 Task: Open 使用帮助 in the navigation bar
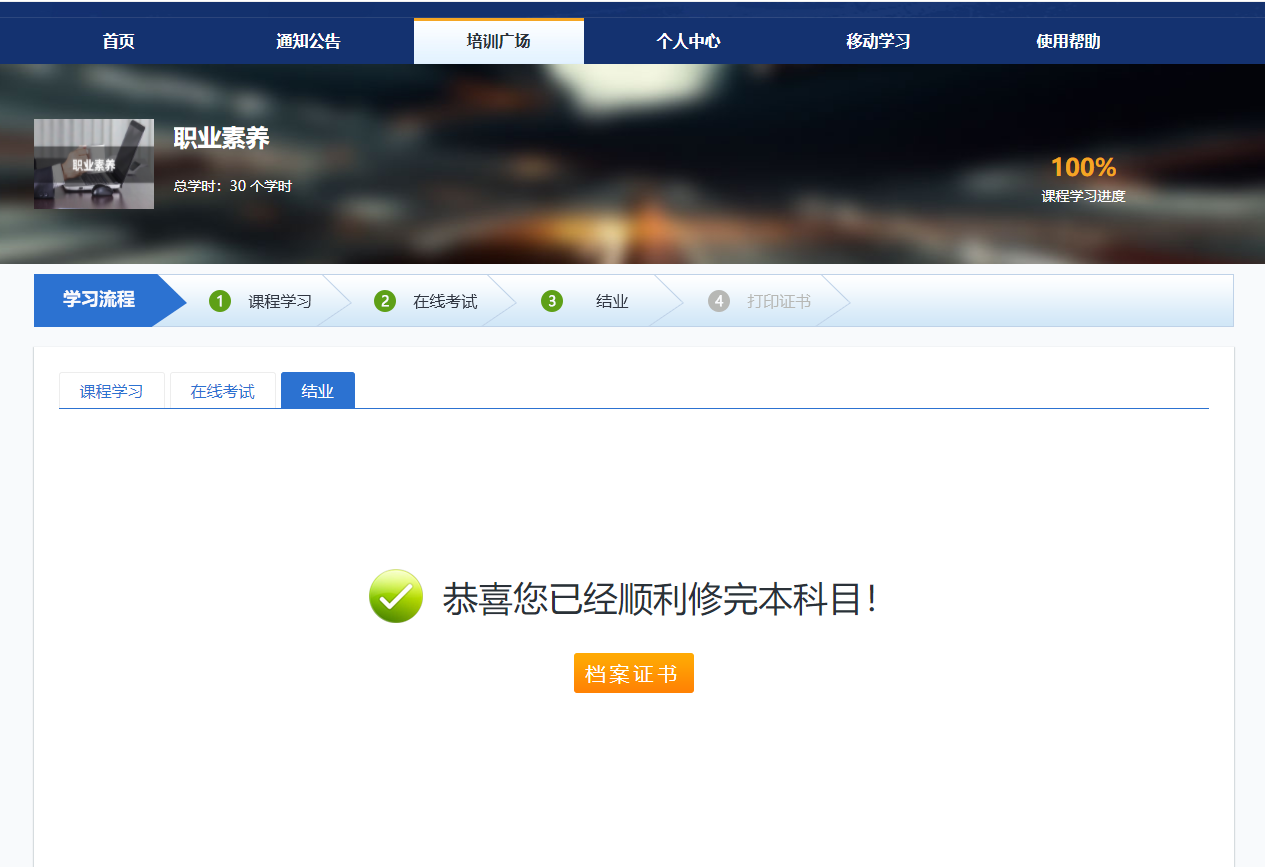click(1068, 41)
